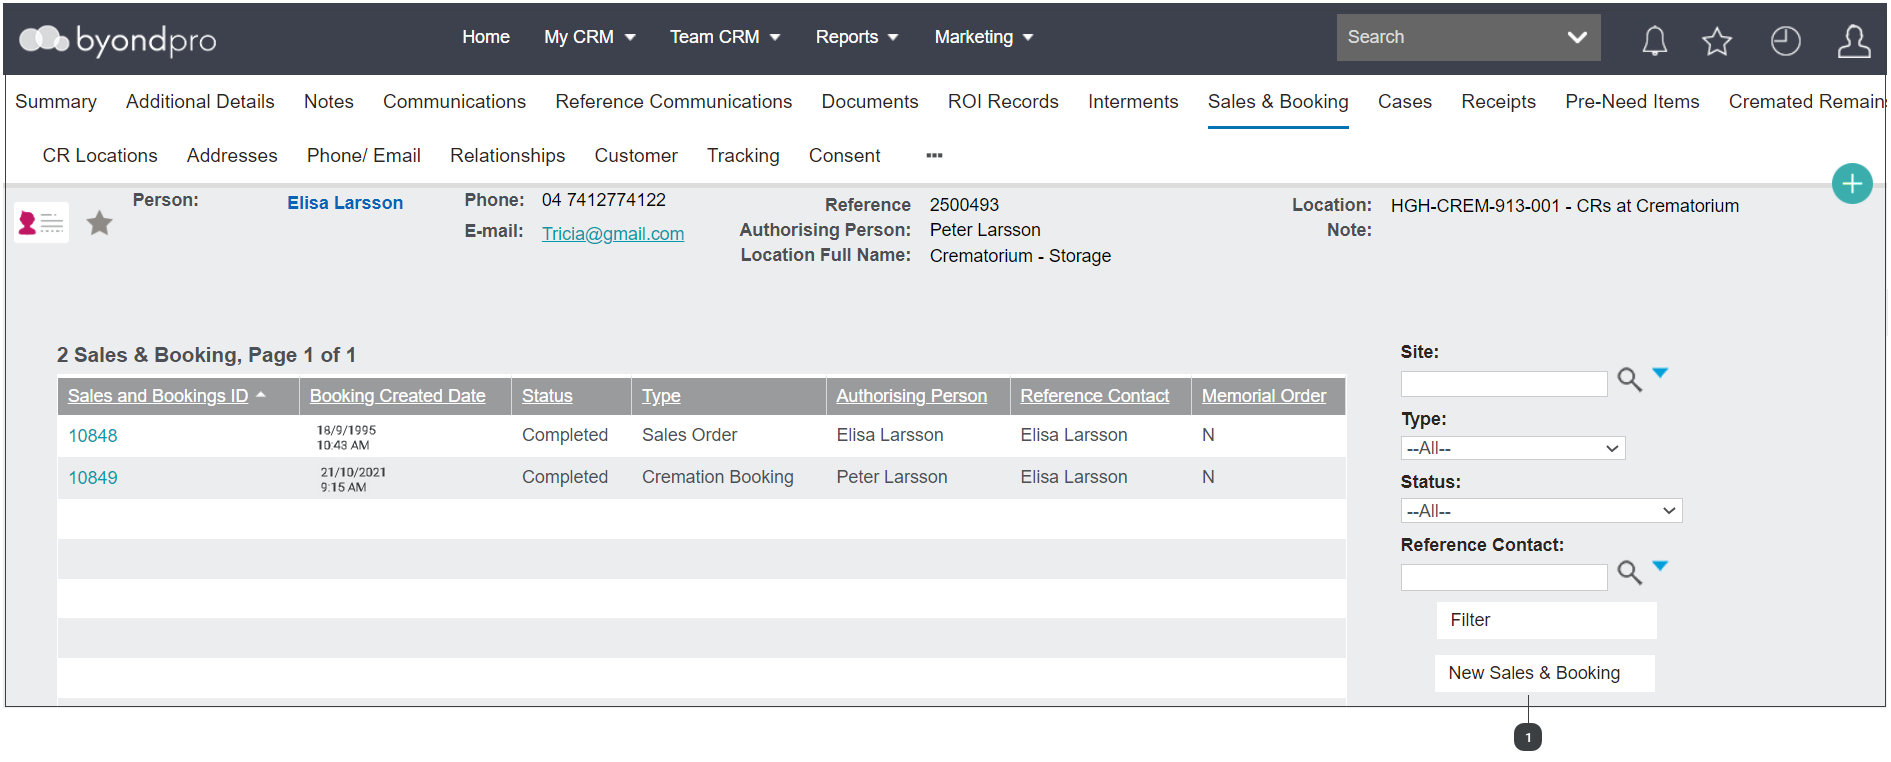Click the person contact card icon
Viewport: 1891px width, 762px height.
pyautogui.click(x=42, y=222)
